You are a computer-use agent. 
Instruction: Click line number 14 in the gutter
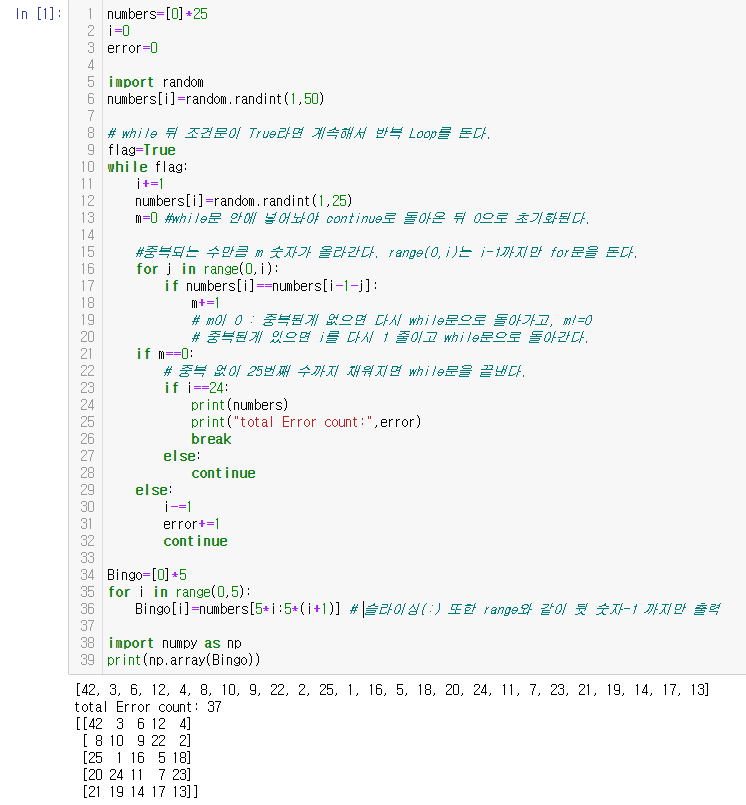[x=87, y=235]
